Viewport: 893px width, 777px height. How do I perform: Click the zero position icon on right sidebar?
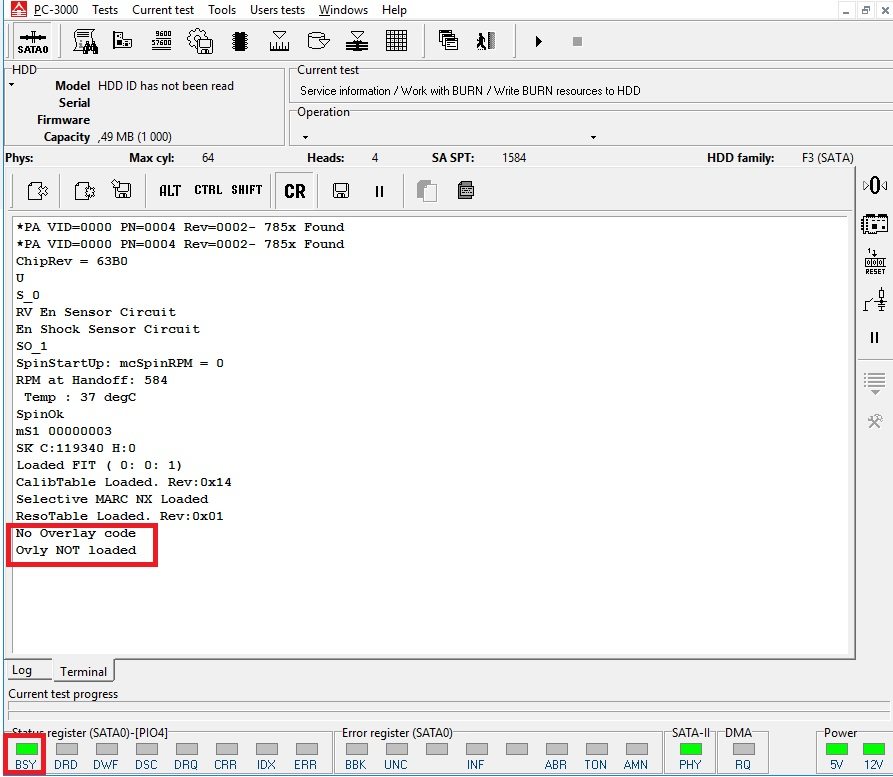pos(875,185)
